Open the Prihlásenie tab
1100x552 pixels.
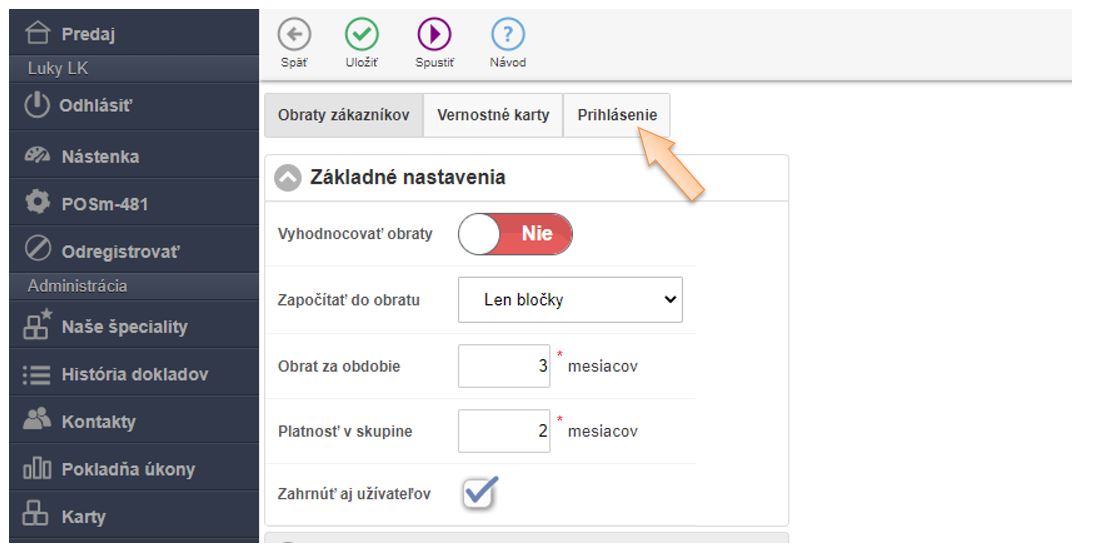[x=617, y=115]
